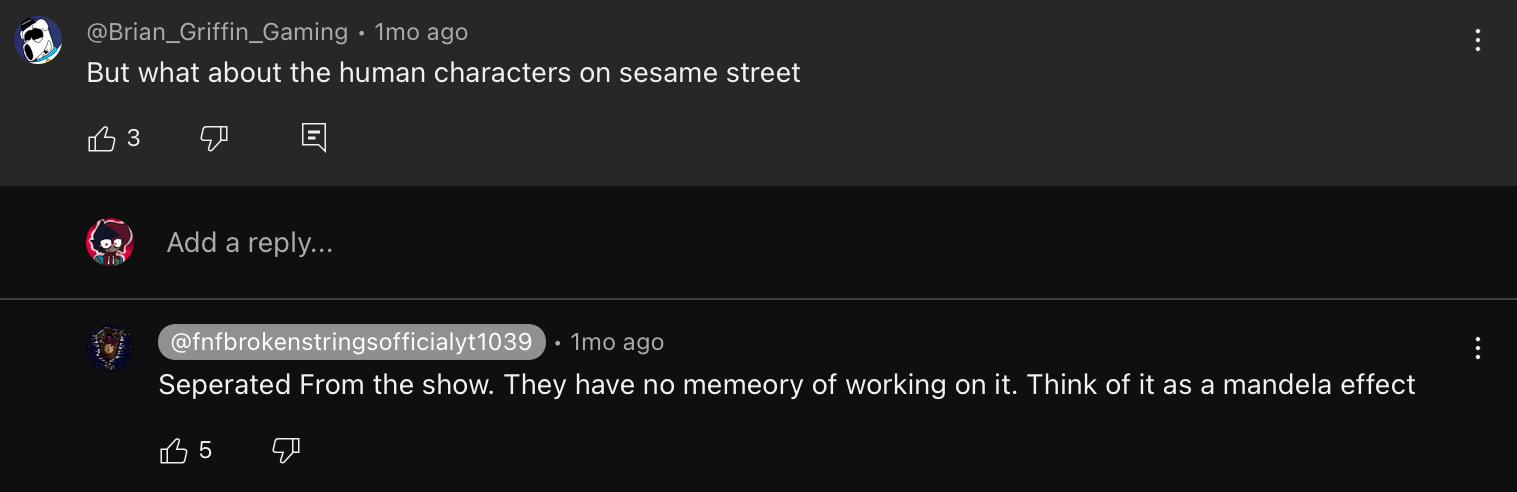Thumbs up the fnfbrokenstringsofficialyt1039 reply
The width and height of the screenshot is (1517, 492).
(x=174, y=451)
